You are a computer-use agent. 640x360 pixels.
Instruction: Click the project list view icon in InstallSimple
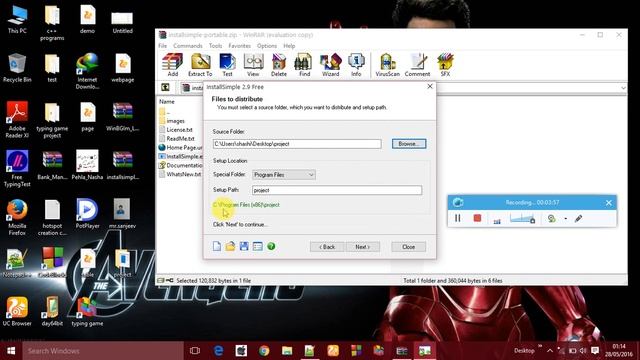point(258,246)
